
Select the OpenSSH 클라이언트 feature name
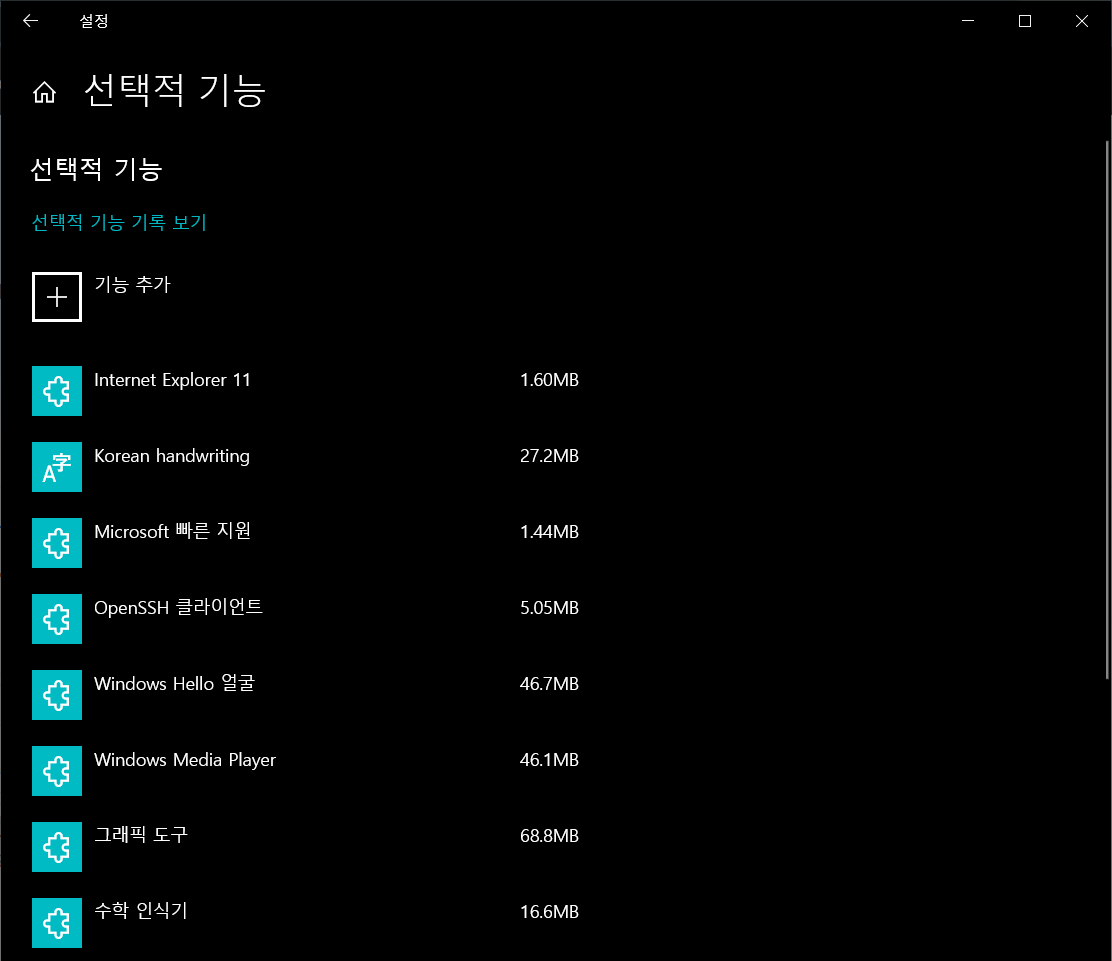click(x=179, y=607)
